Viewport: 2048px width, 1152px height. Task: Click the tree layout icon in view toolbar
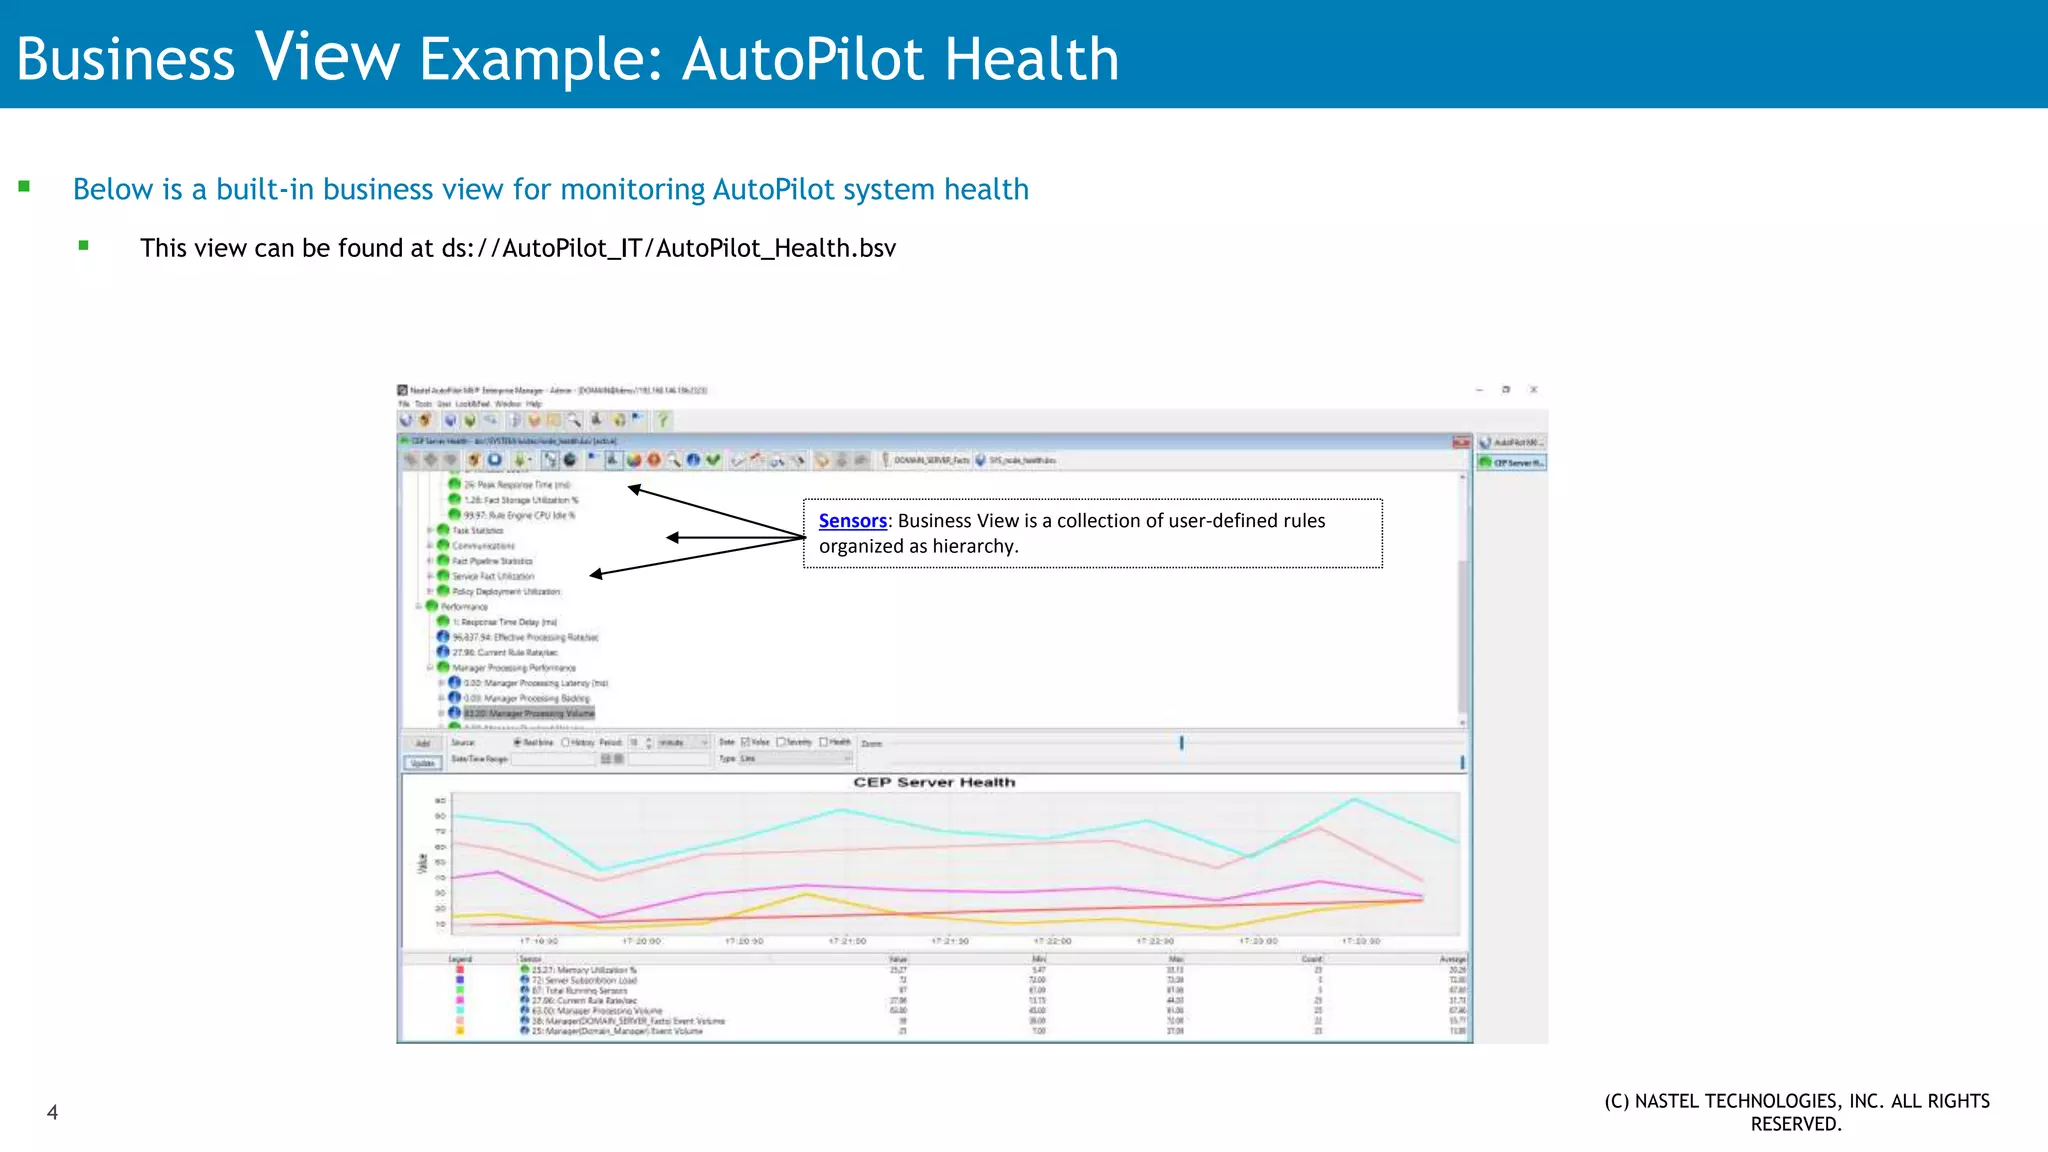pyautogui.click(x=550, y=460)
